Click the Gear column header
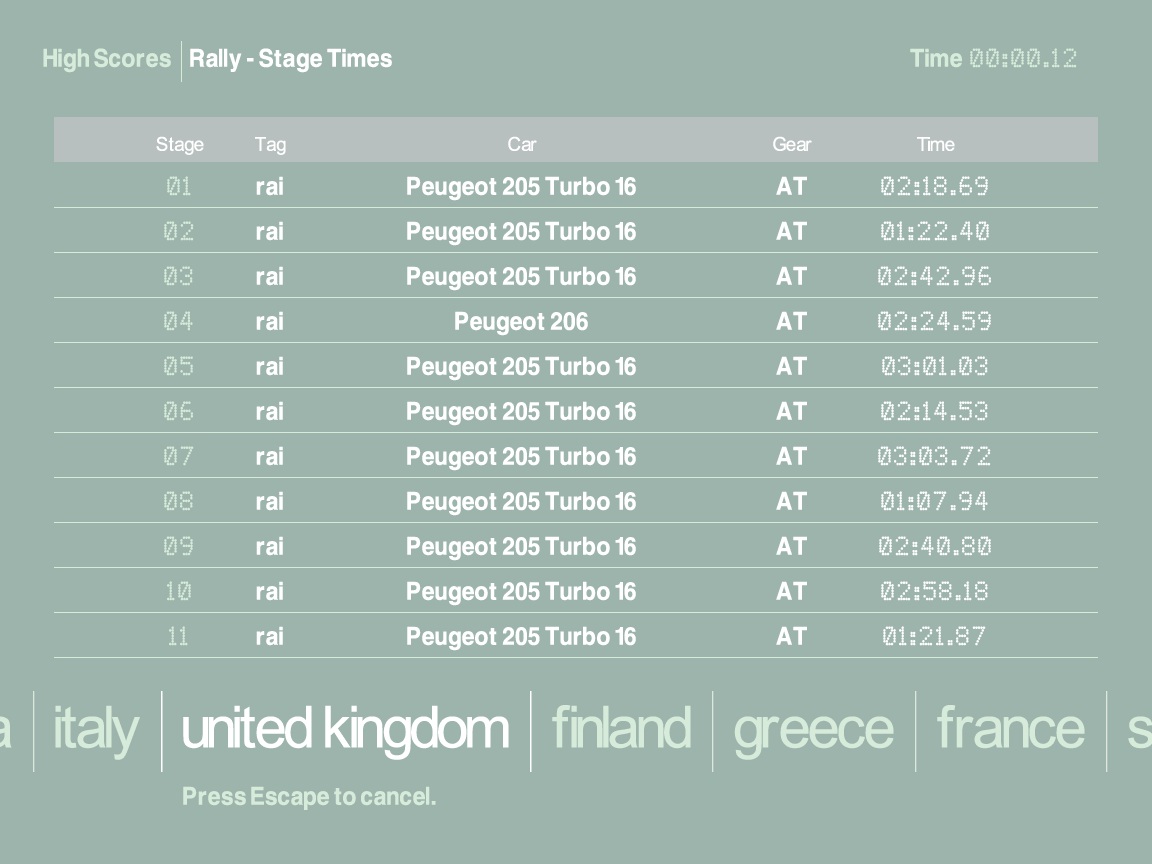 coord(791,144)
